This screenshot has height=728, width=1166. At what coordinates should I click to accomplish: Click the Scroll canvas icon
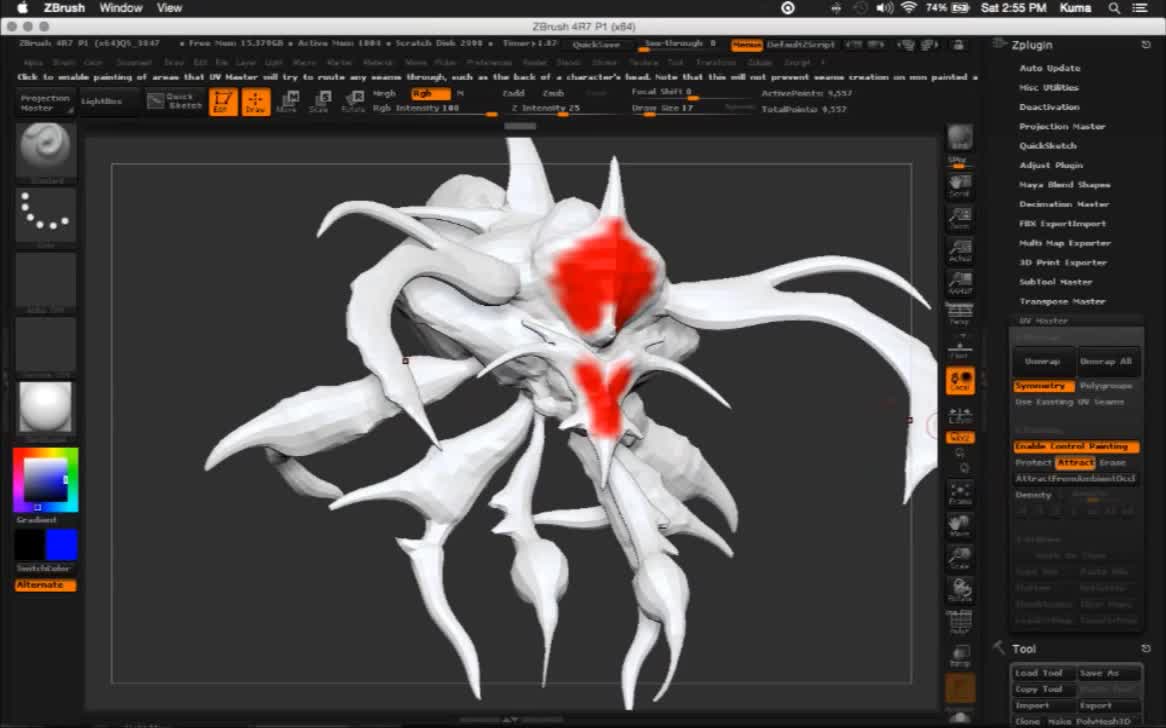[959, 186]
